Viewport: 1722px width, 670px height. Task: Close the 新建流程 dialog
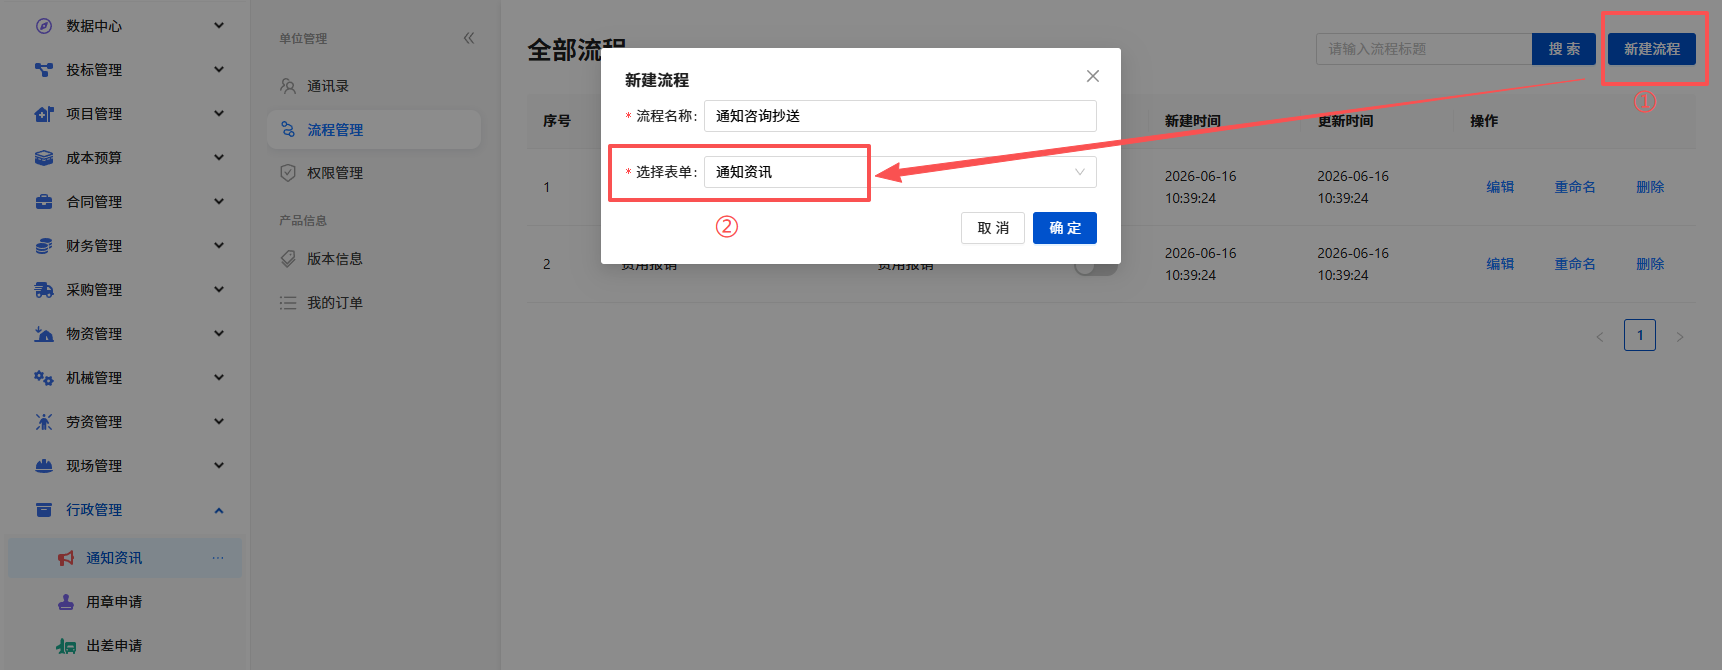click(x=1093, y=76)
